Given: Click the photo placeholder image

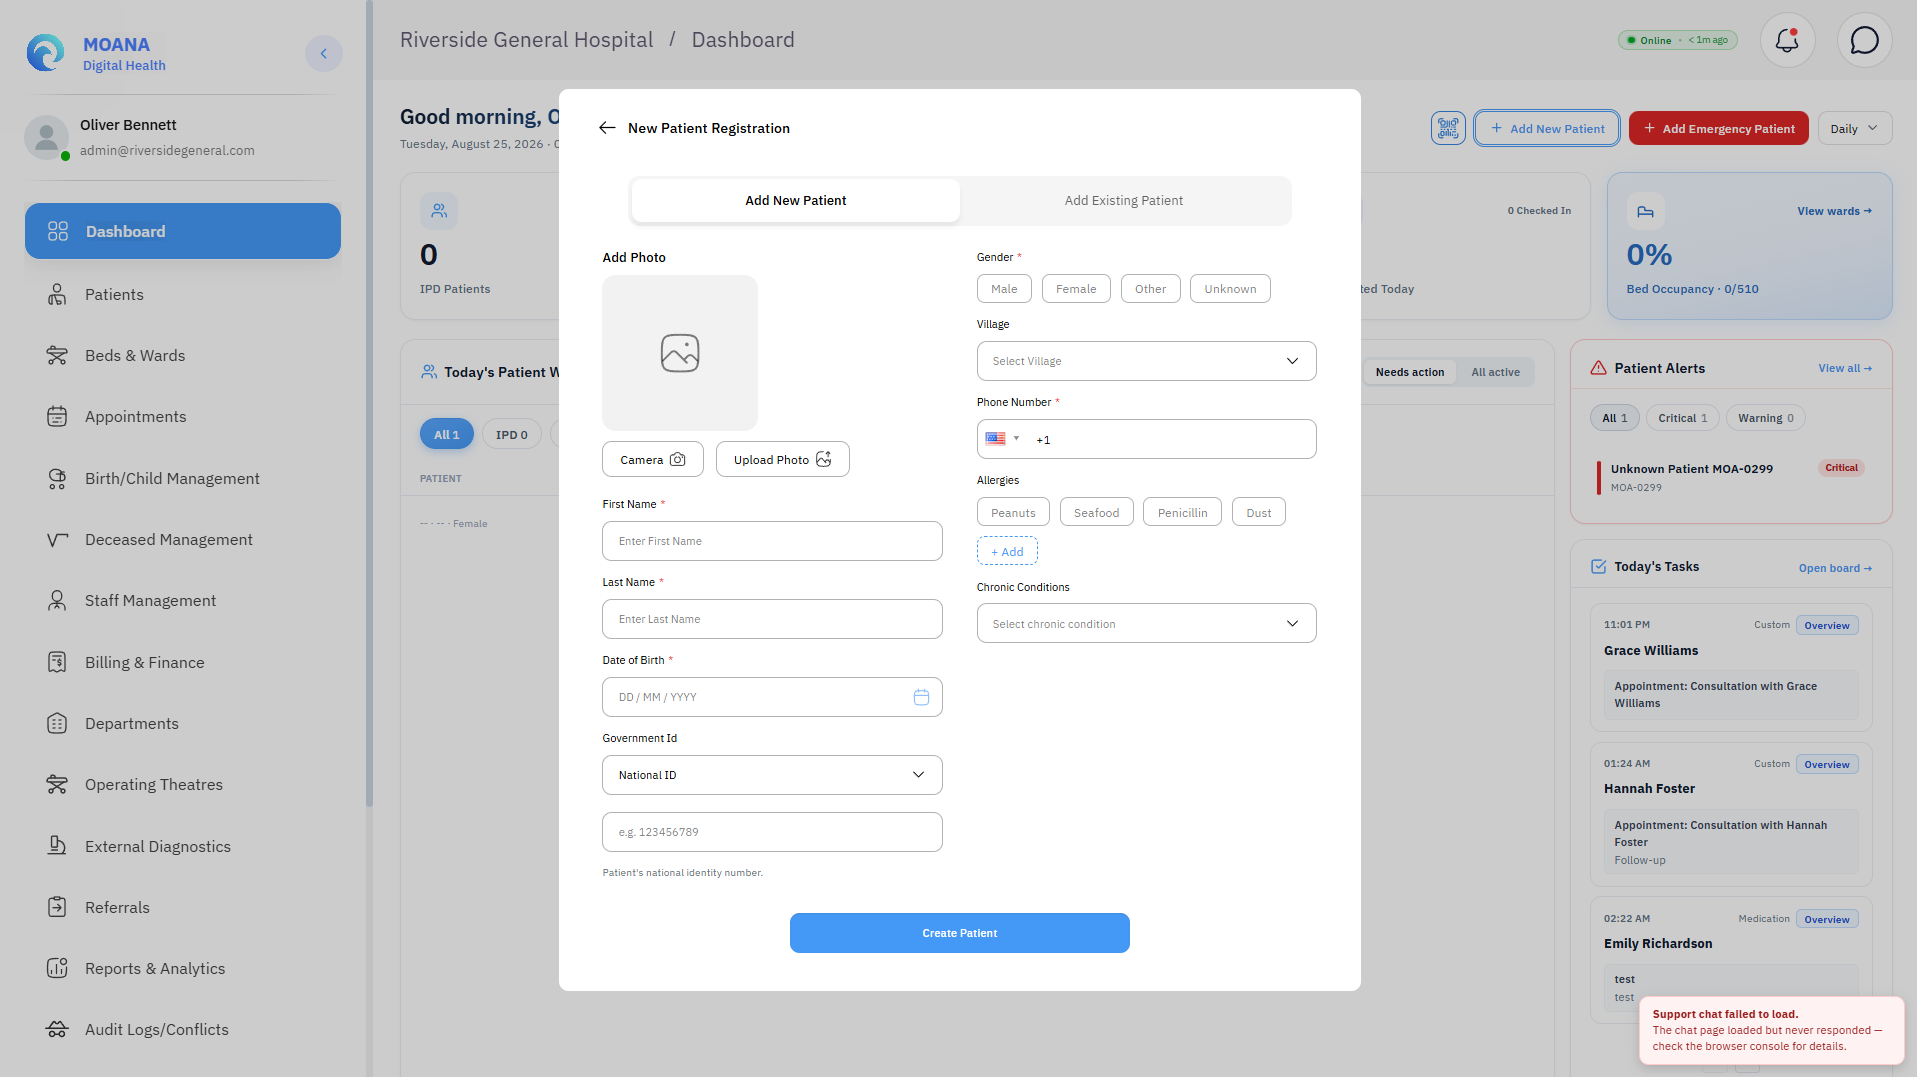Looking at the screenshot, I should [x=680, y=353].
